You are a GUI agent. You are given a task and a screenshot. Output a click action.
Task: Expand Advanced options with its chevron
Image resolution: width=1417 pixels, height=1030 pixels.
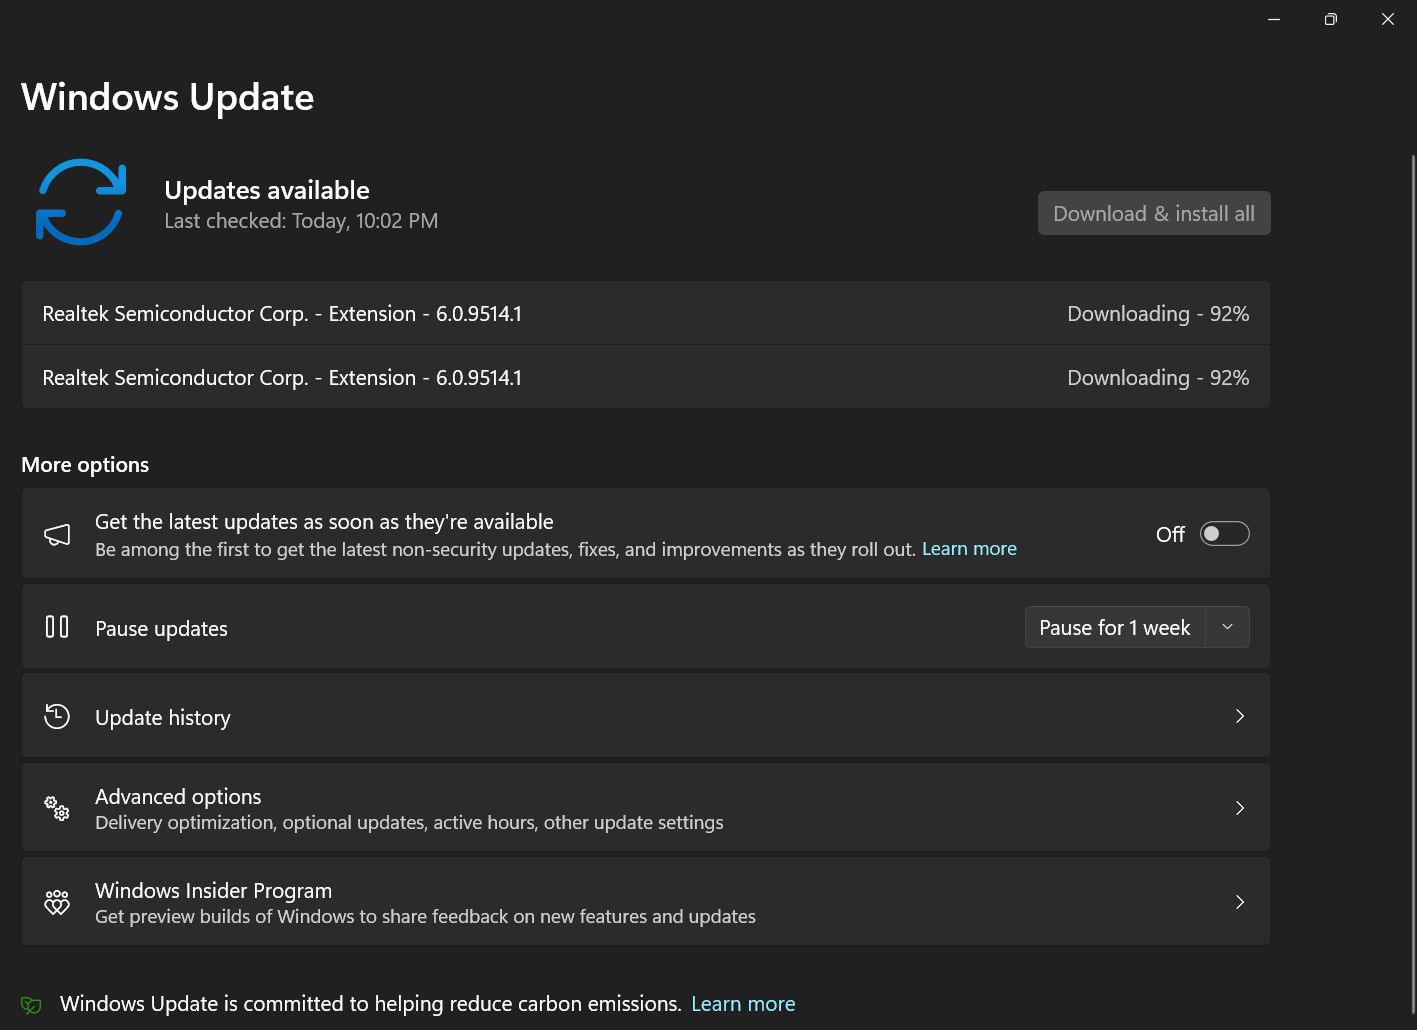point(1239,808)
